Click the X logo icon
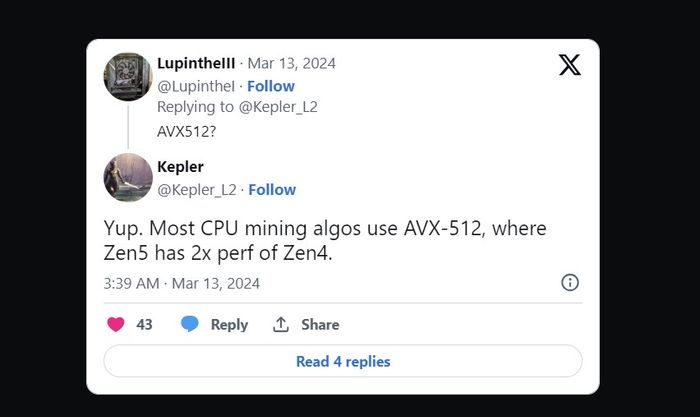Image resolution: width=700 pixels, height=417 pixels. [x=569, y=66]
